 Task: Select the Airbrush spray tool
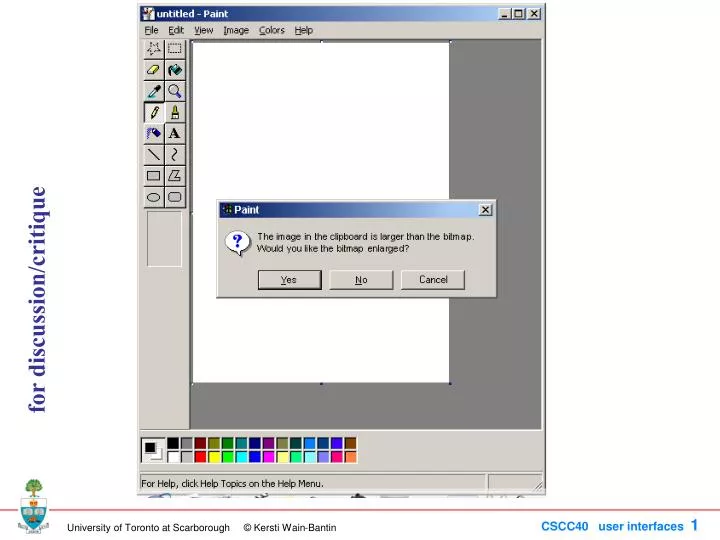tap(154, 133)
